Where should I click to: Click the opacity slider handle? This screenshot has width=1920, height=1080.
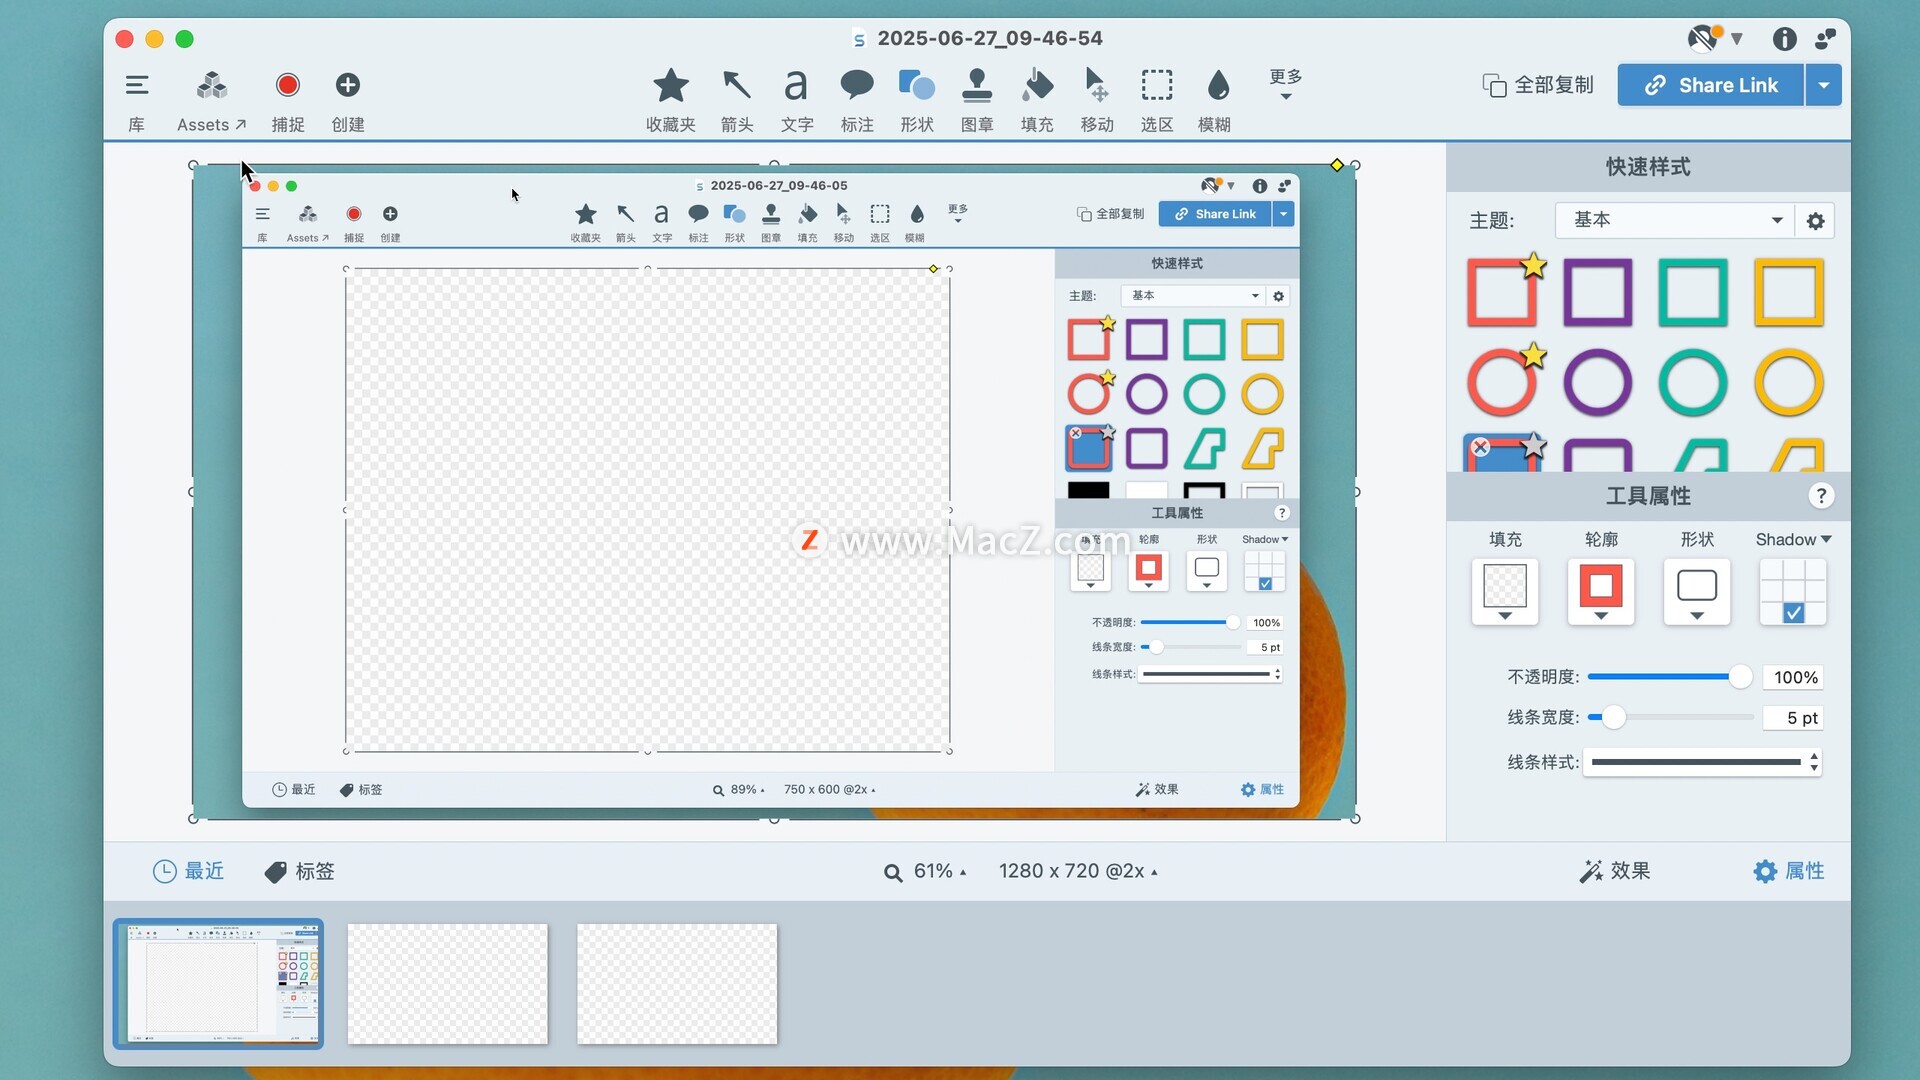coord(1740,677)
